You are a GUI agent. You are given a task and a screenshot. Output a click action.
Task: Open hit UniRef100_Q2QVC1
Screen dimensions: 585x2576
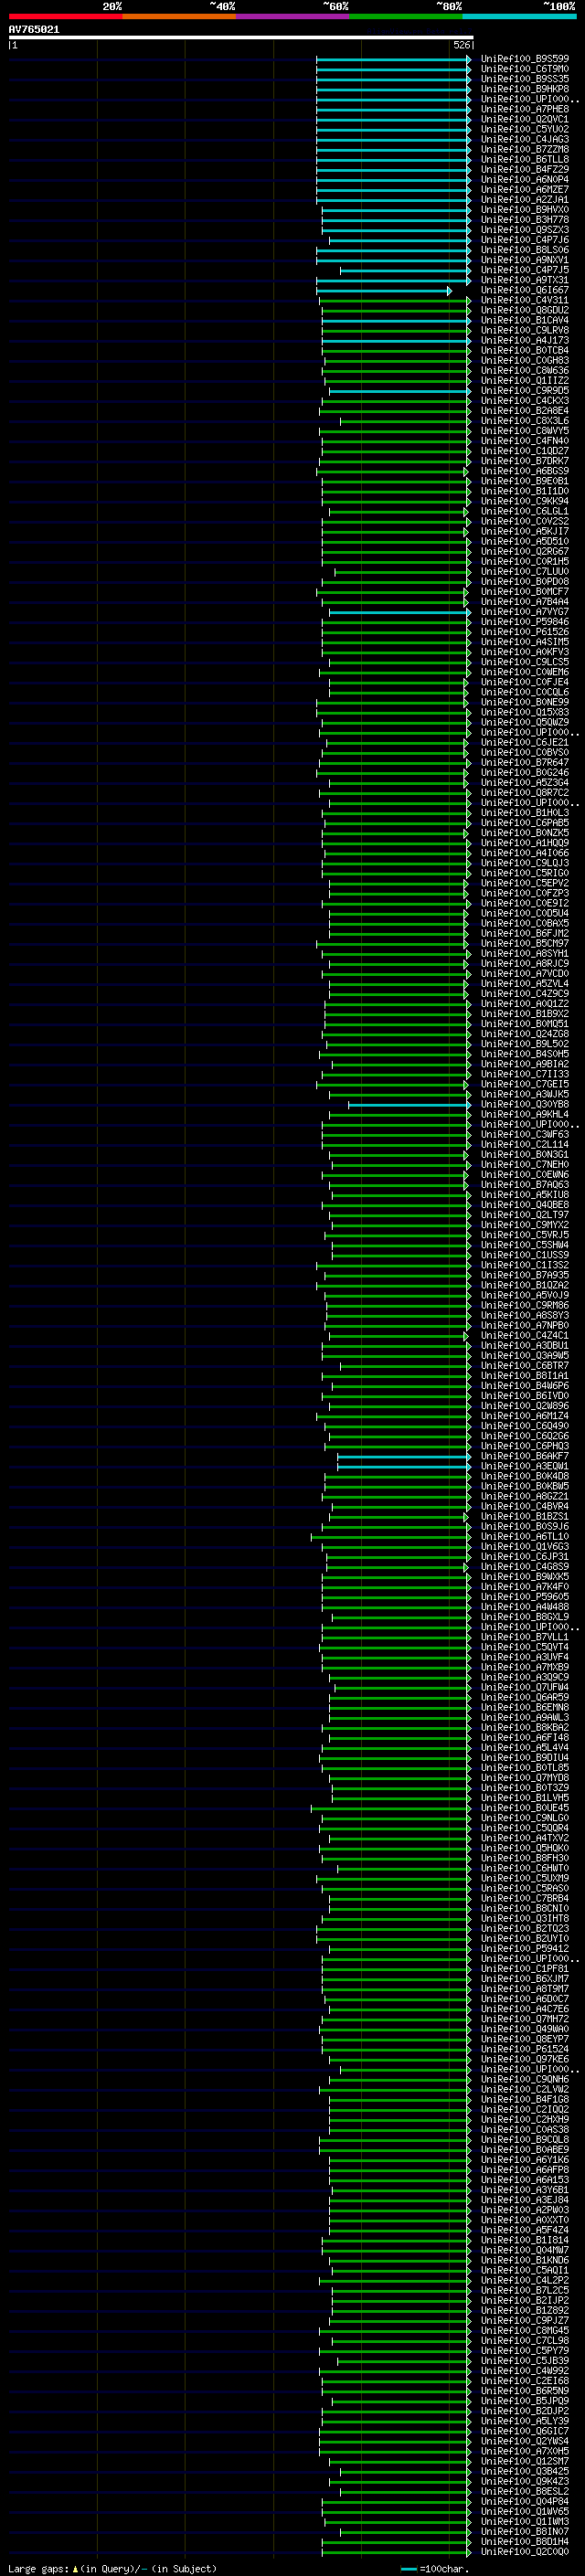point(524,119)
